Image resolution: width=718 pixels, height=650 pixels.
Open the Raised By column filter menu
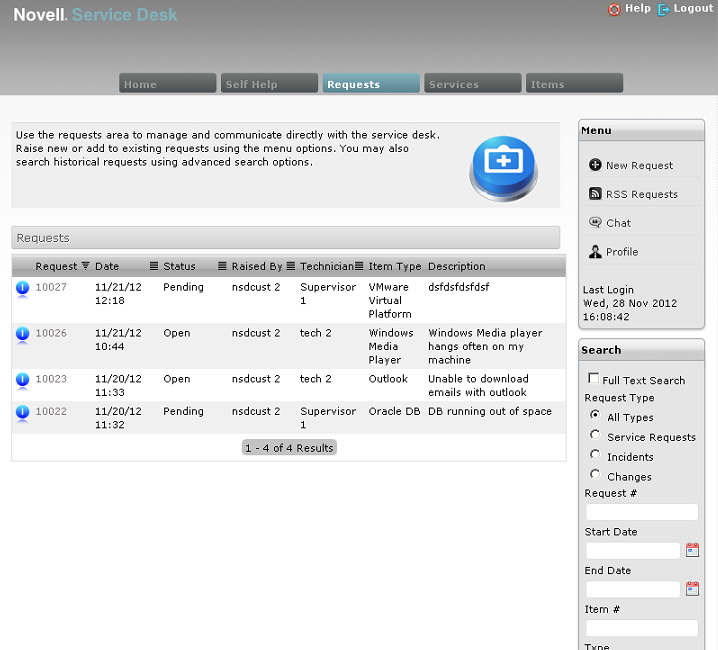(x=291, y=266)
